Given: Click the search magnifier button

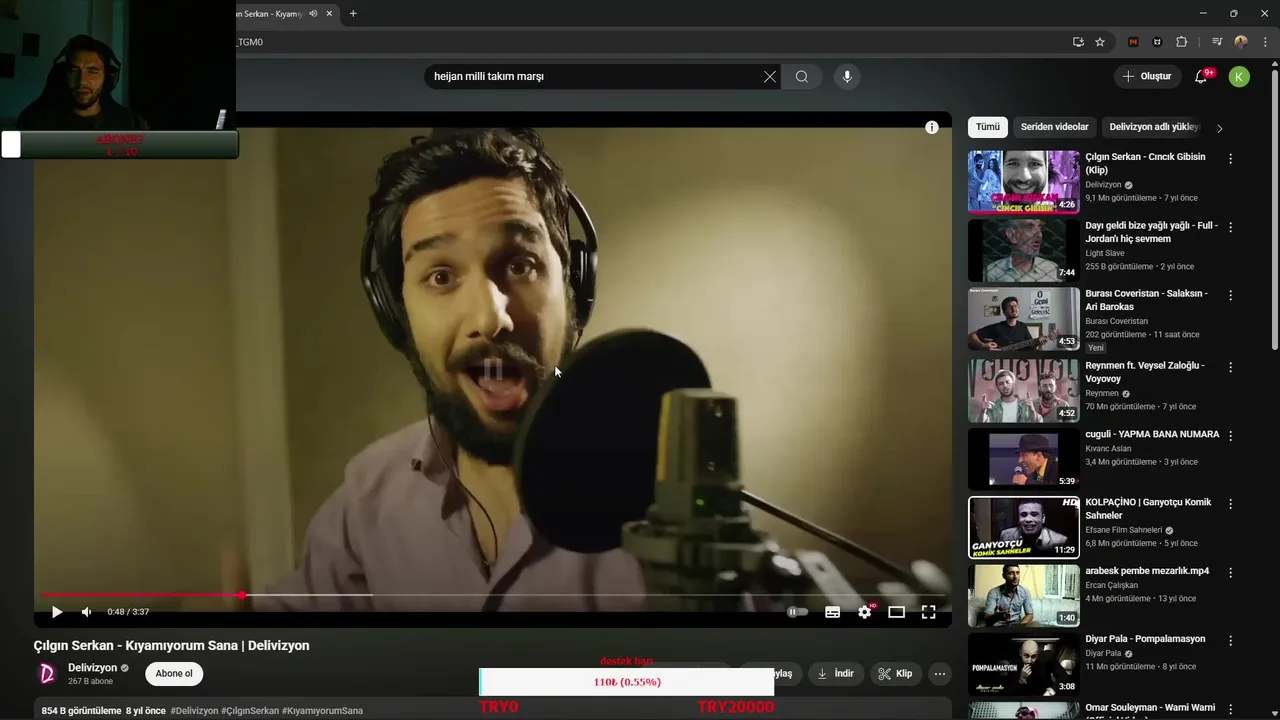Looking at the screenshot, I should tap(802, 76).
